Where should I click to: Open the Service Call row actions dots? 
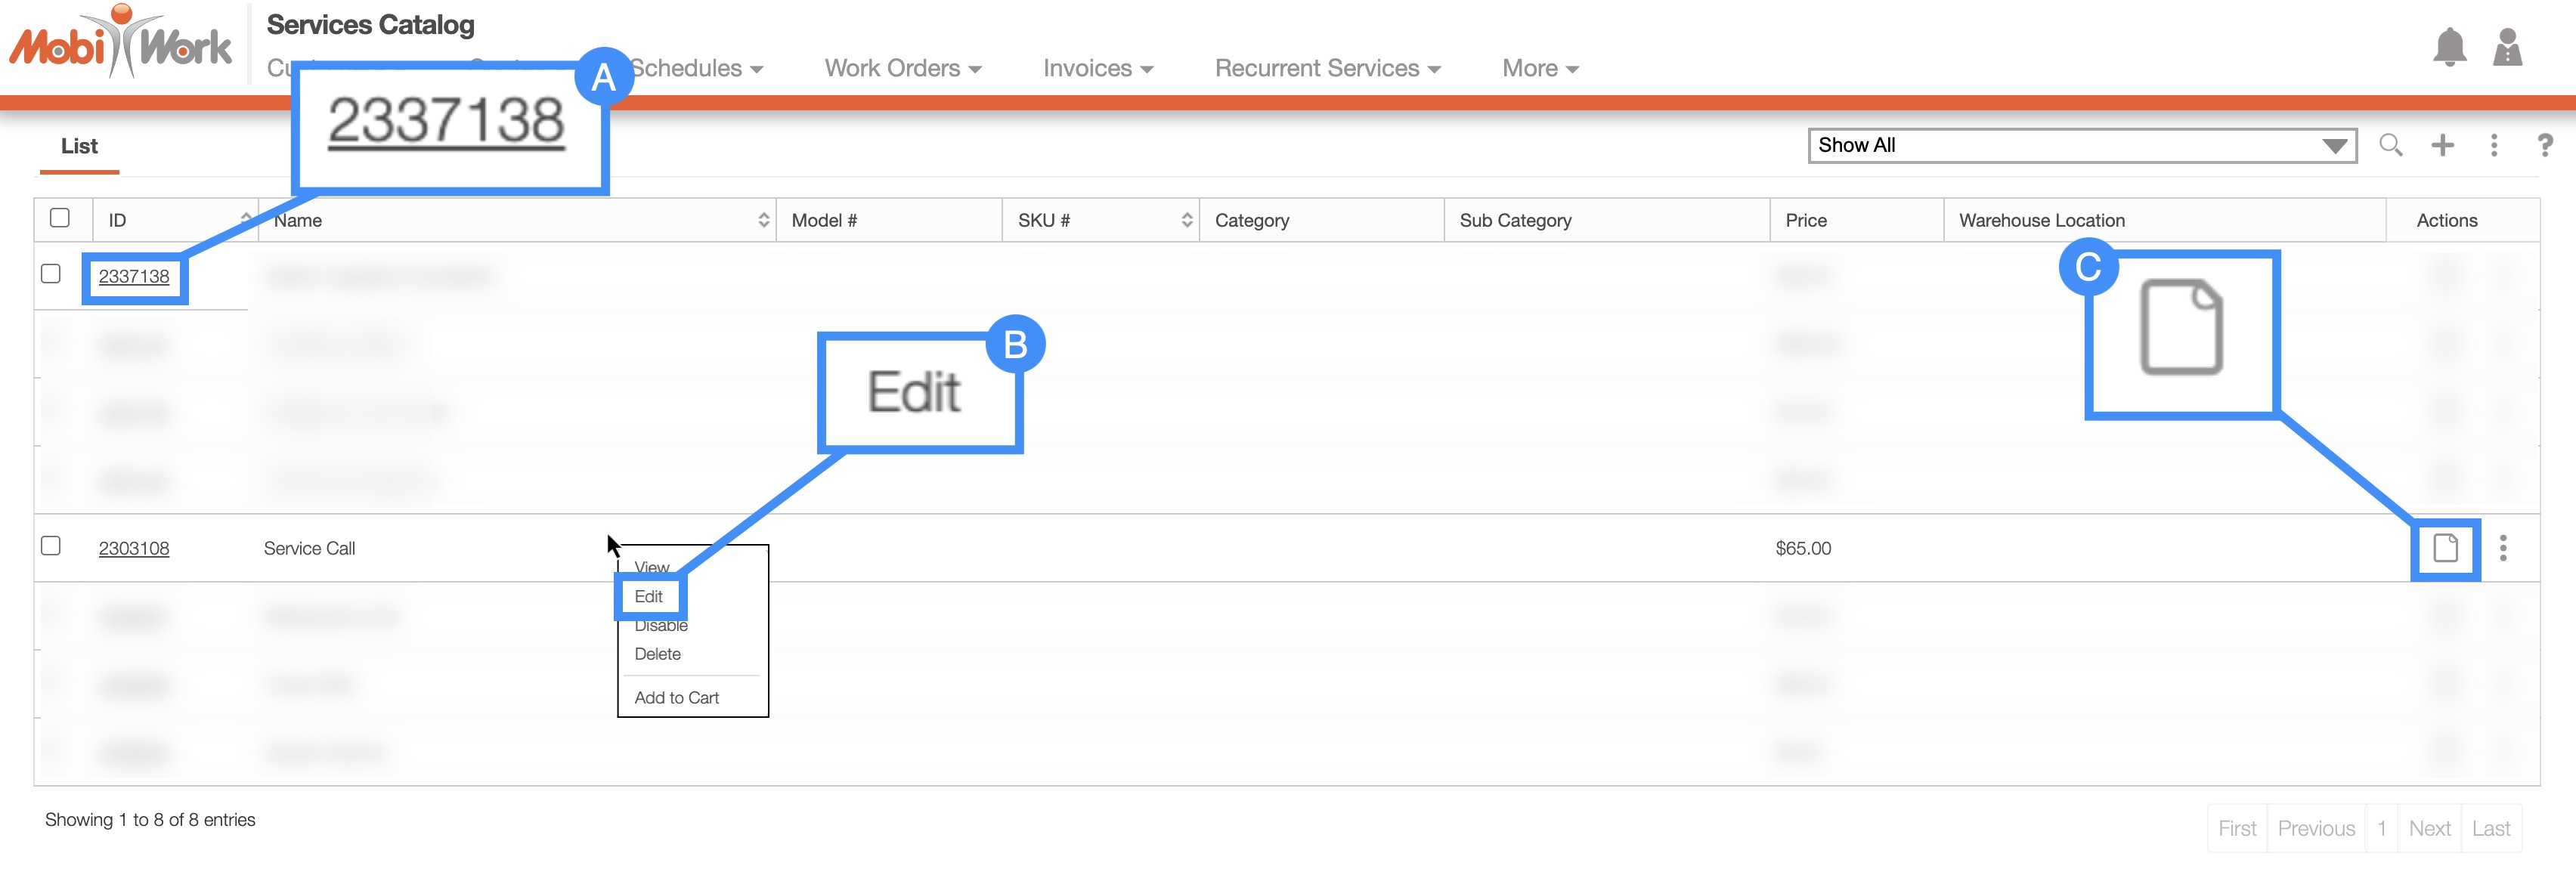point(2503,548)
